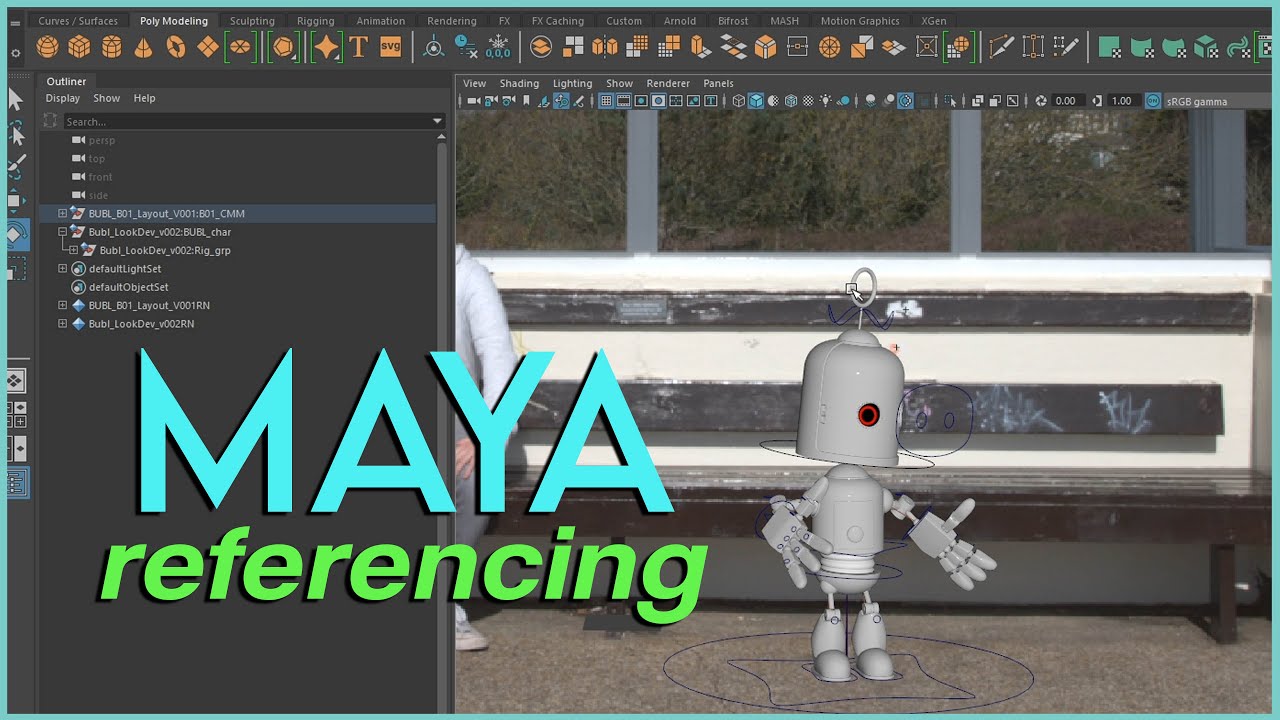Toggle use all lights bulb icon
This screenshot has height=720, width=1280.
[826, 101]
